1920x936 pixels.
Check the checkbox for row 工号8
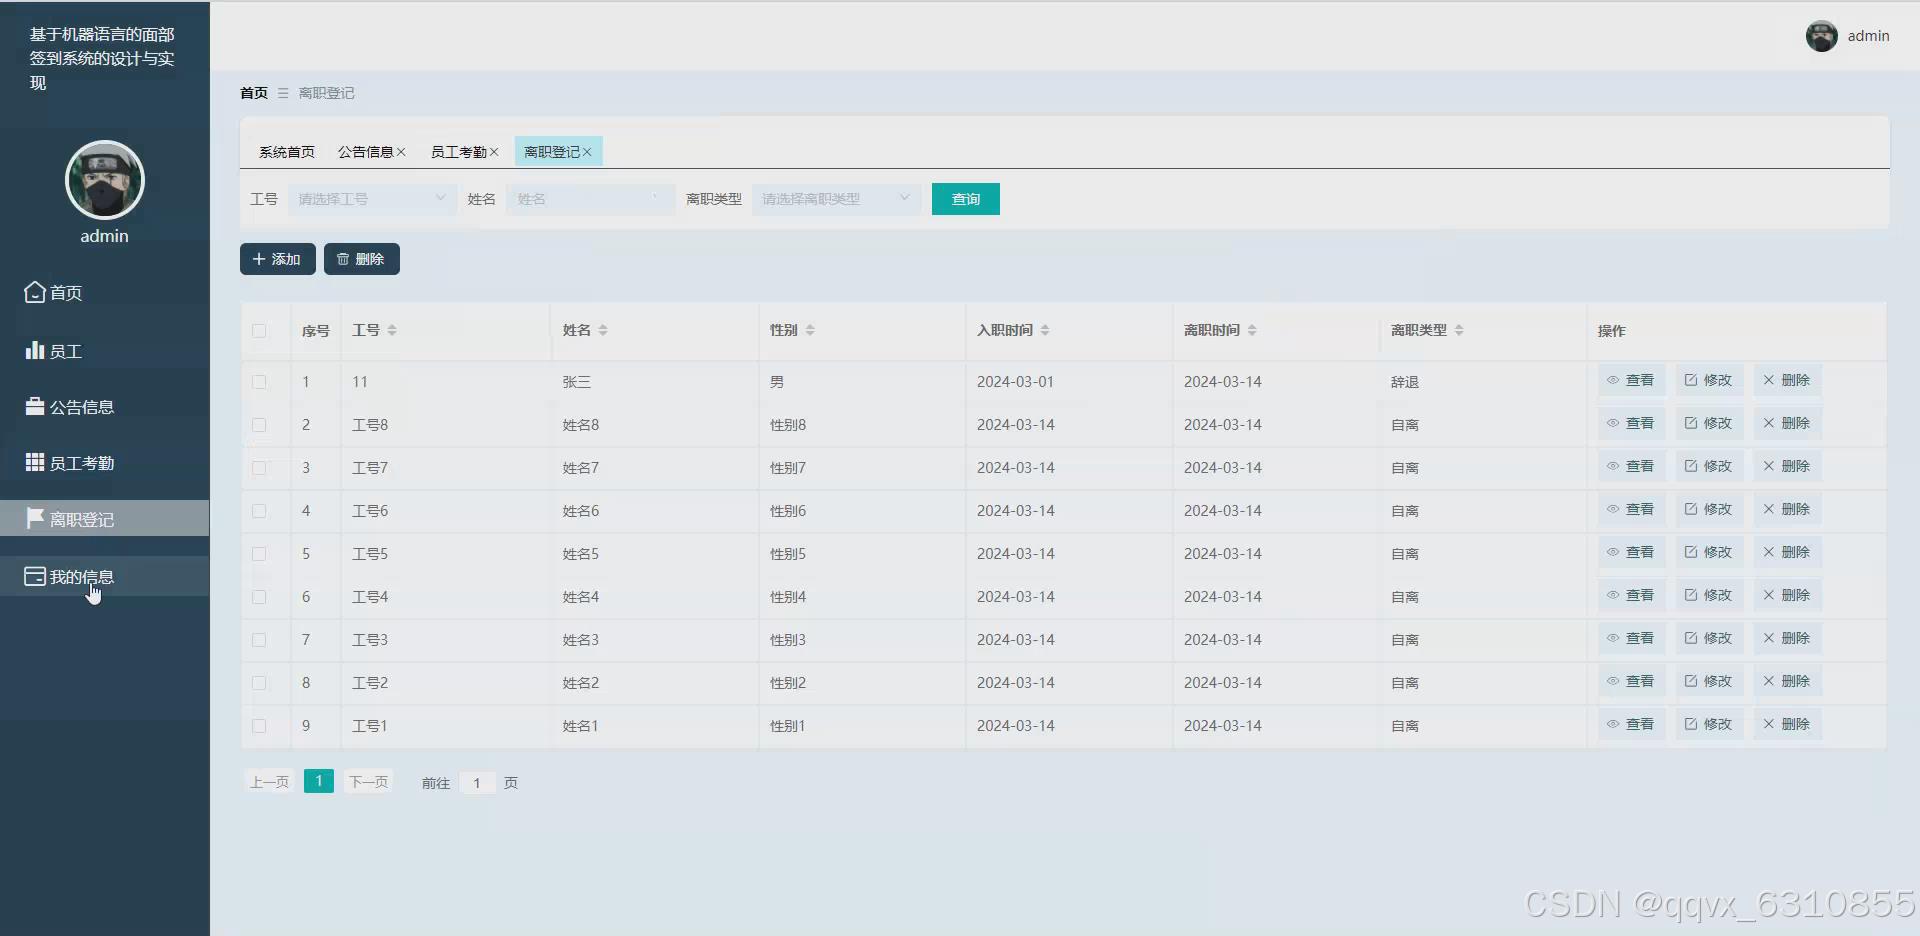click(259, 425)
